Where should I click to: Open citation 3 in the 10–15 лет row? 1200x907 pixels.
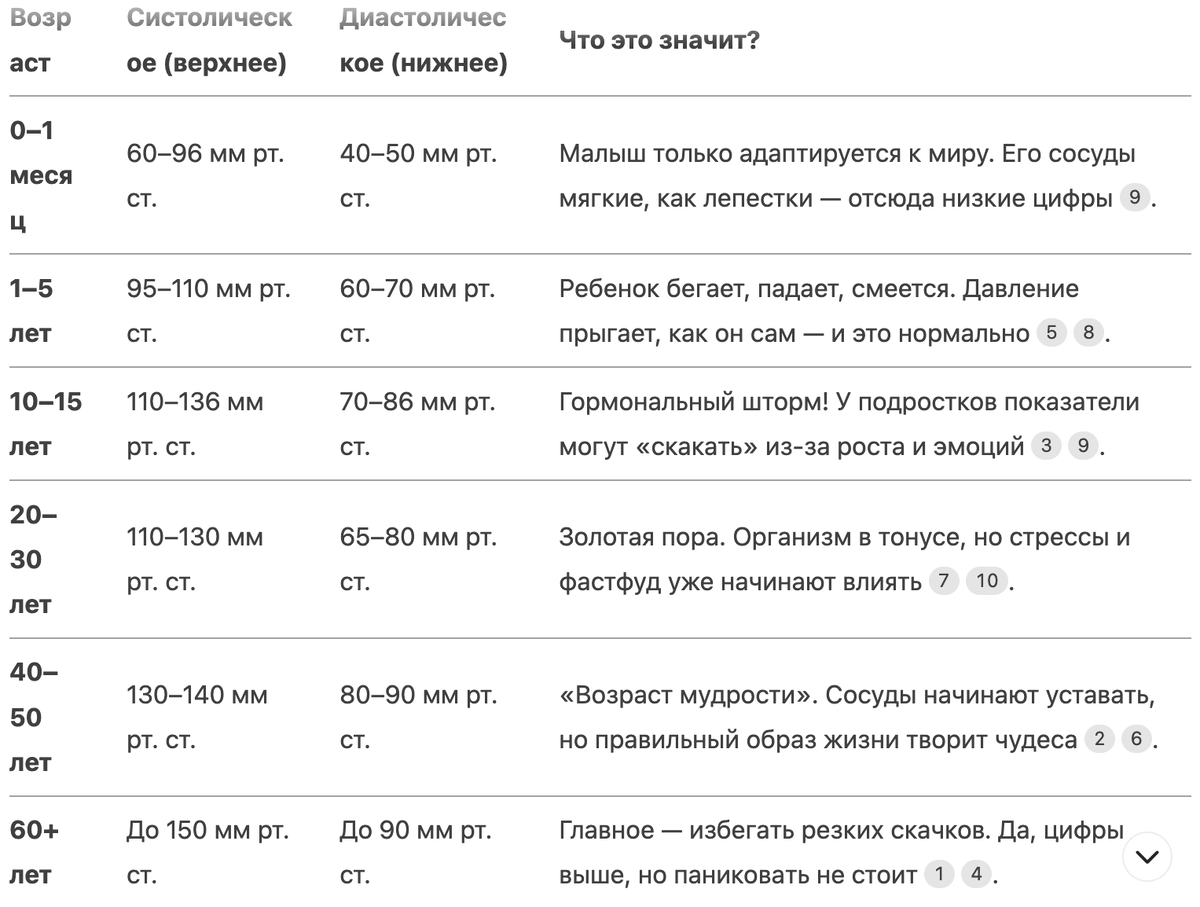(x=1046, y=446)
